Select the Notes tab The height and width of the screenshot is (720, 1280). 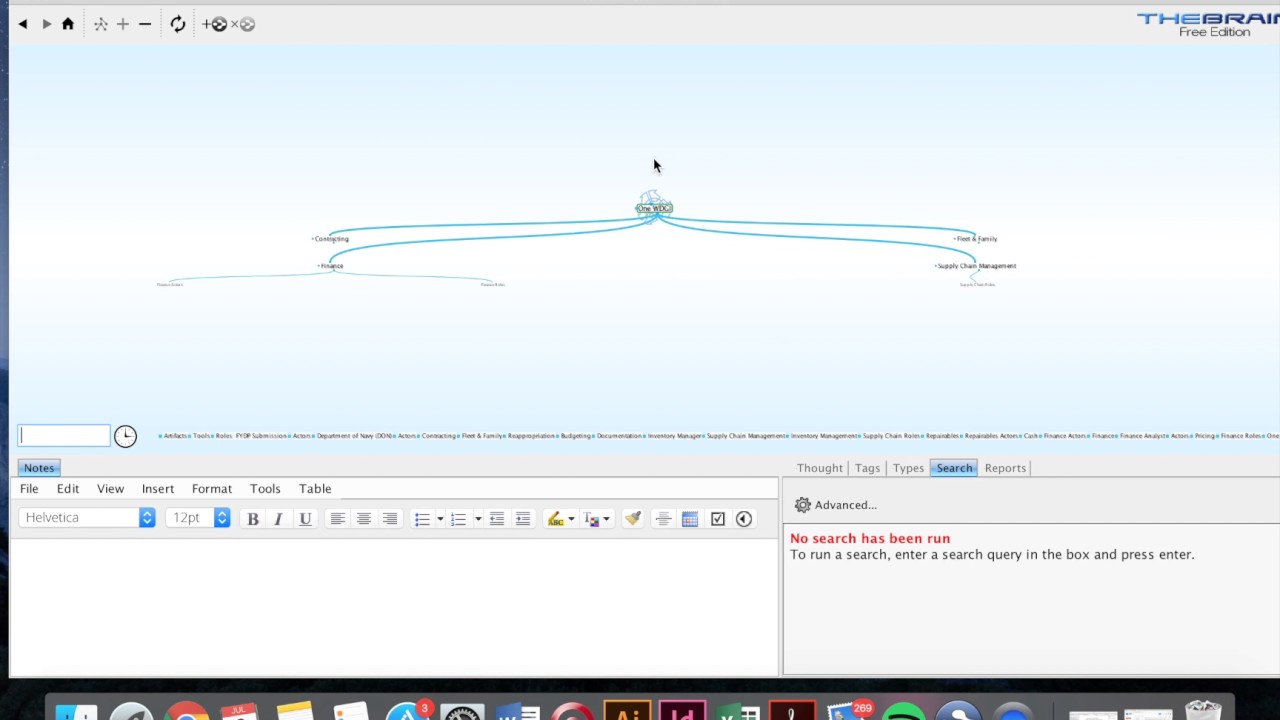tap(39, 468)
